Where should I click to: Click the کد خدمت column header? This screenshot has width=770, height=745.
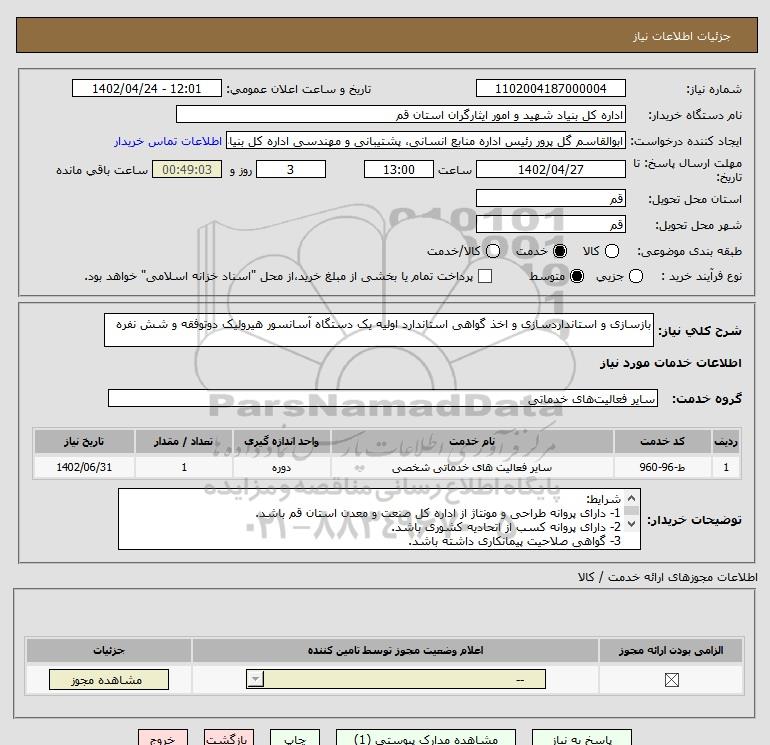click(x=662, y=441)
